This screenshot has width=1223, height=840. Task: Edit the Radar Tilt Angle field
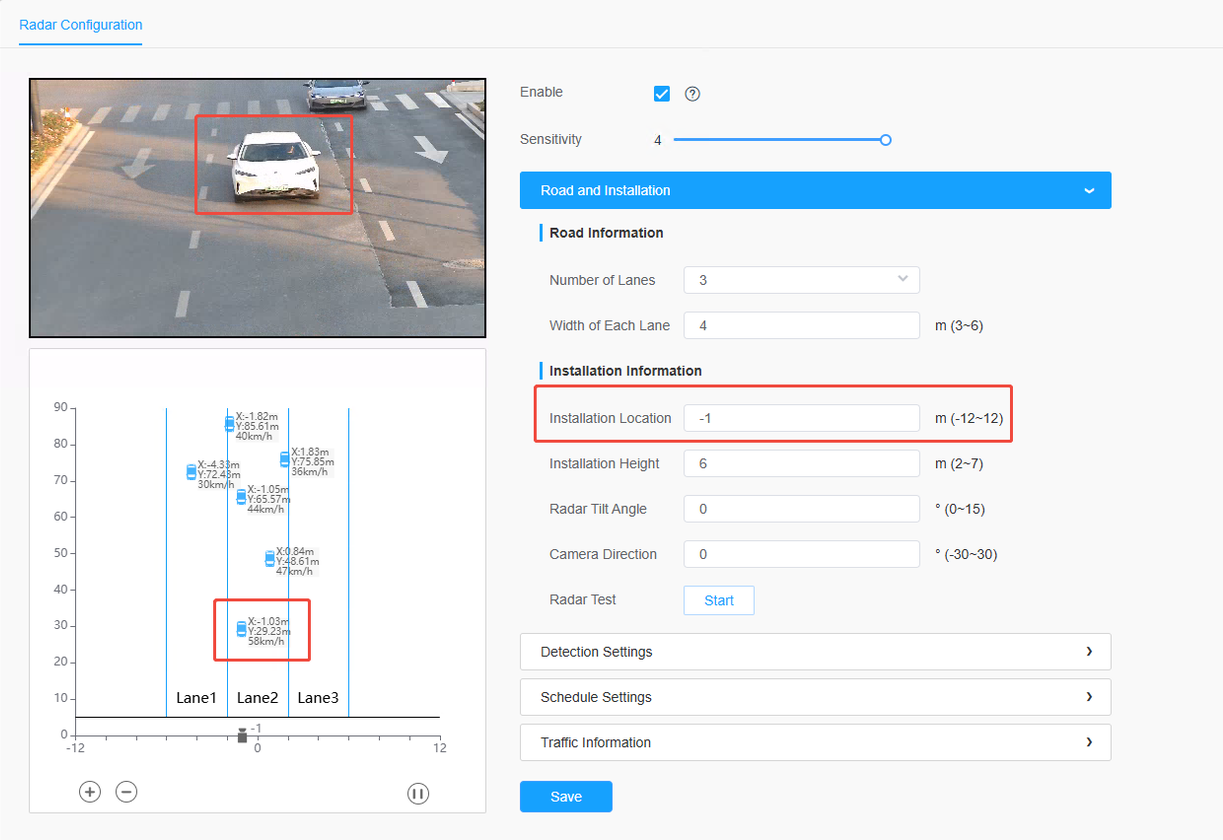coord(801,509)
